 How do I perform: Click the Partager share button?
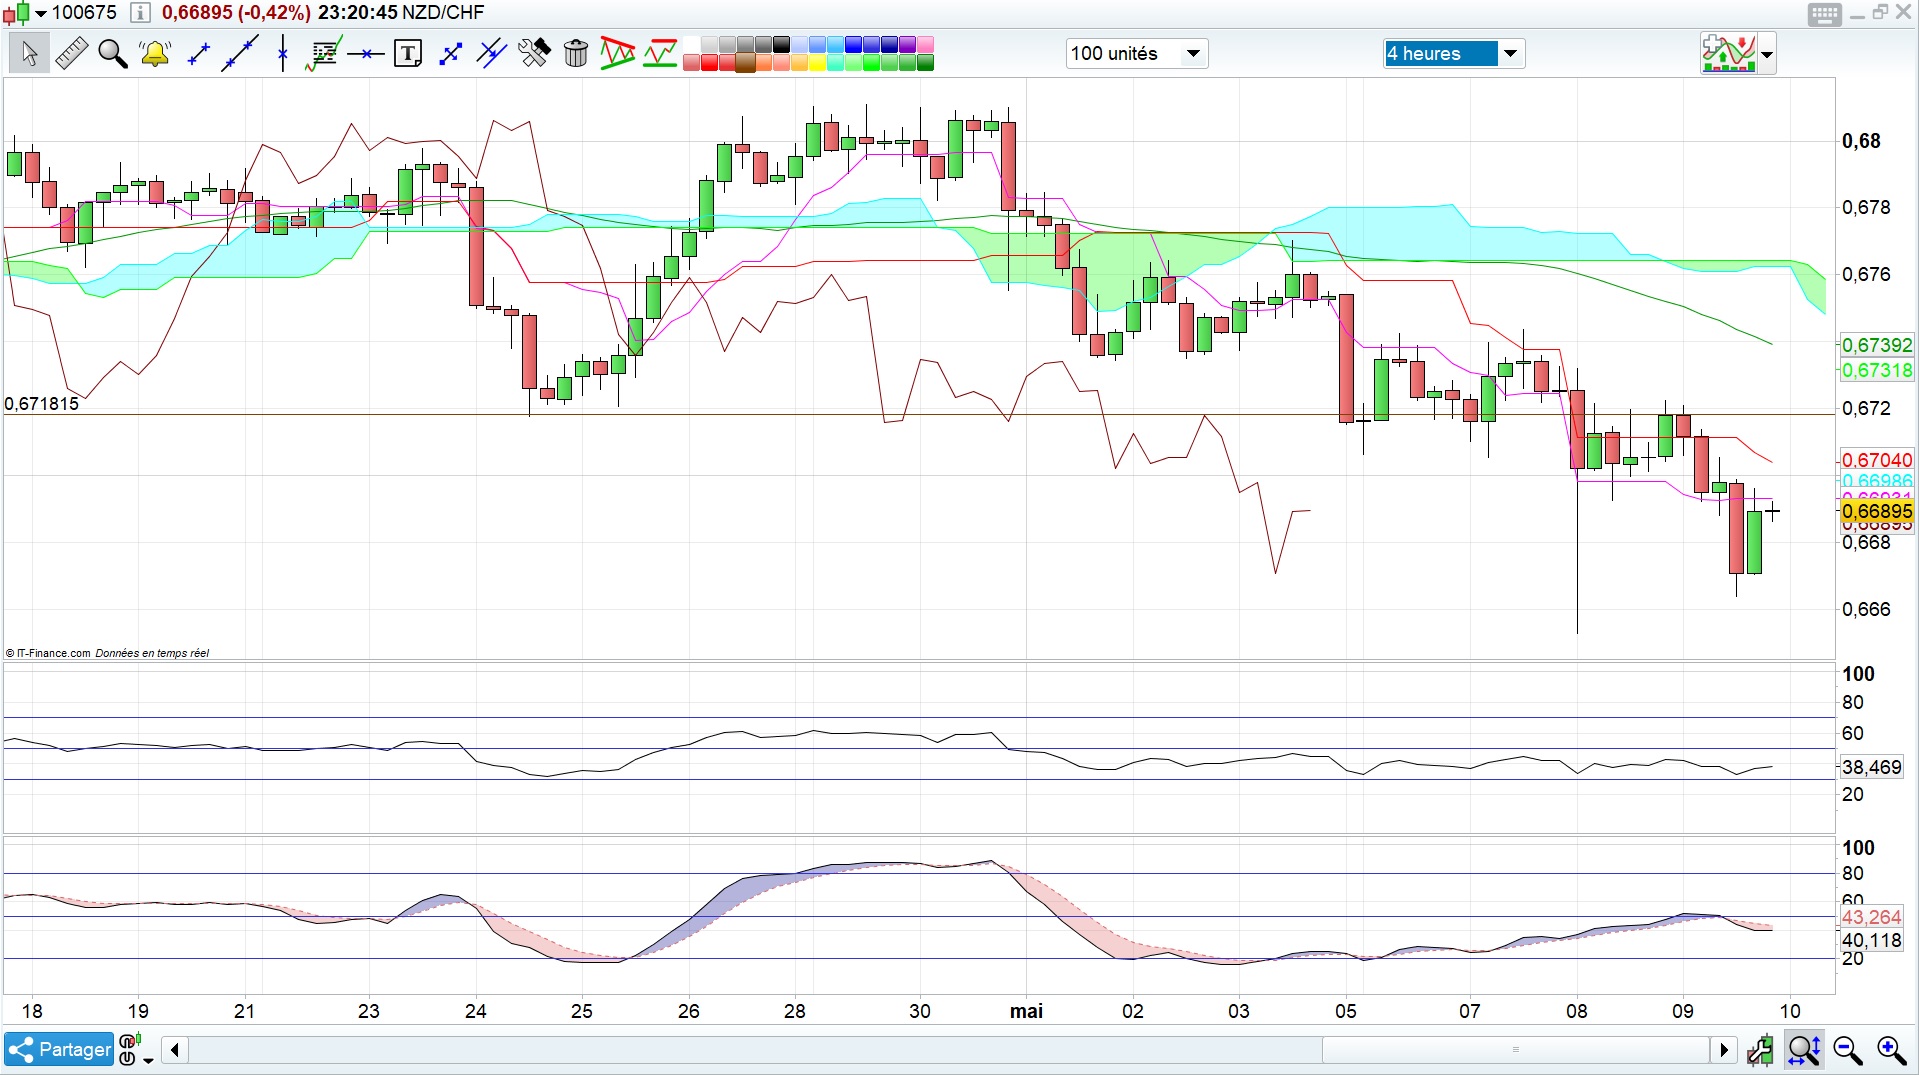point(59,1050)
